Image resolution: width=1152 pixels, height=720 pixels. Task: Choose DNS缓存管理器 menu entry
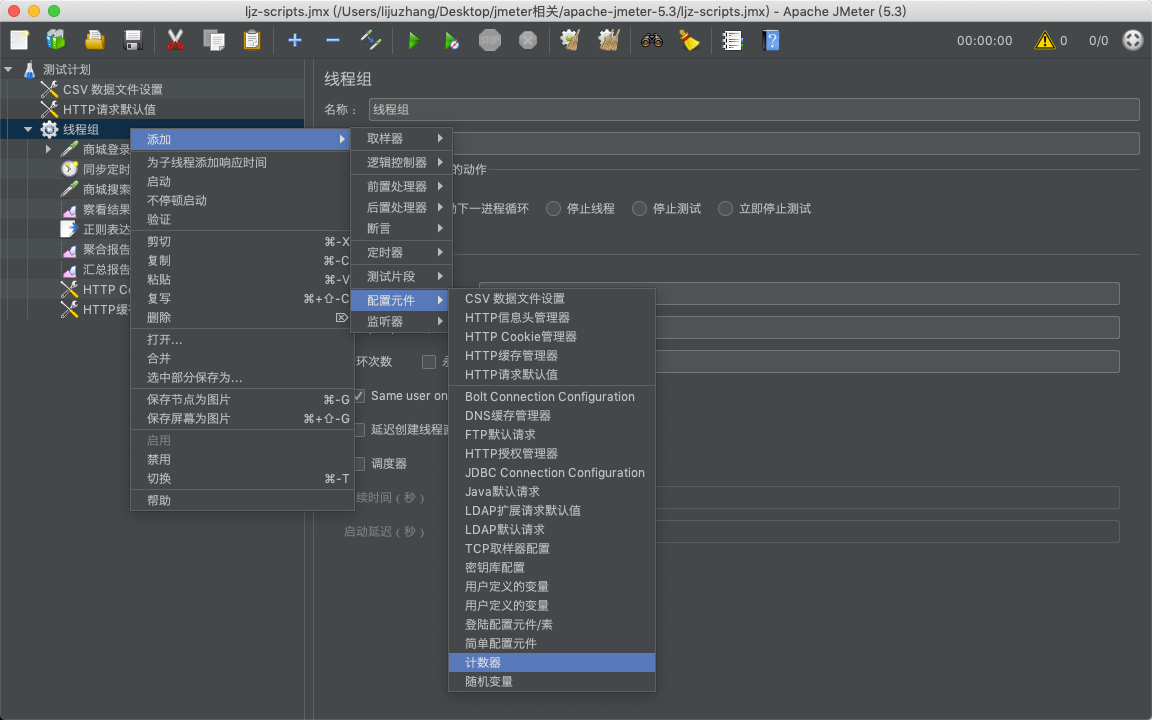[x=552, y=415]
